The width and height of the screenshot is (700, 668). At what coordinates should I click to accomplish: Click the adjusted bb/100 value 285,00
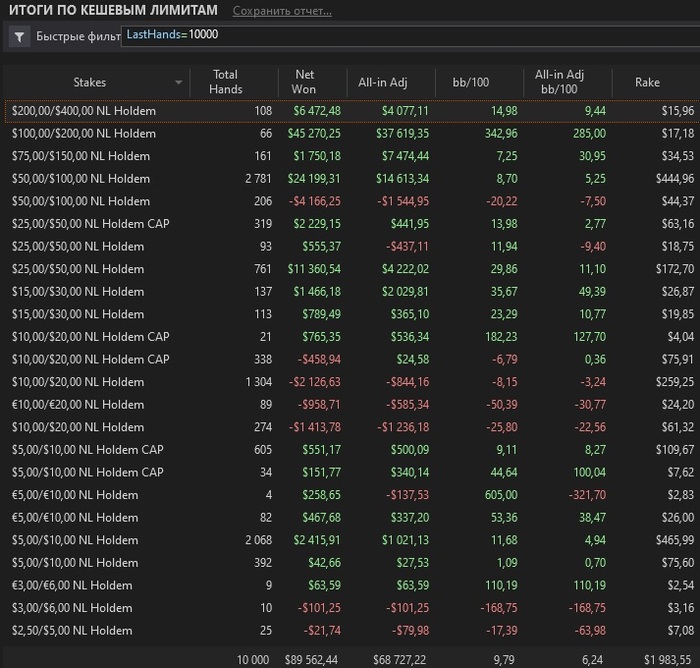point(590,134)
